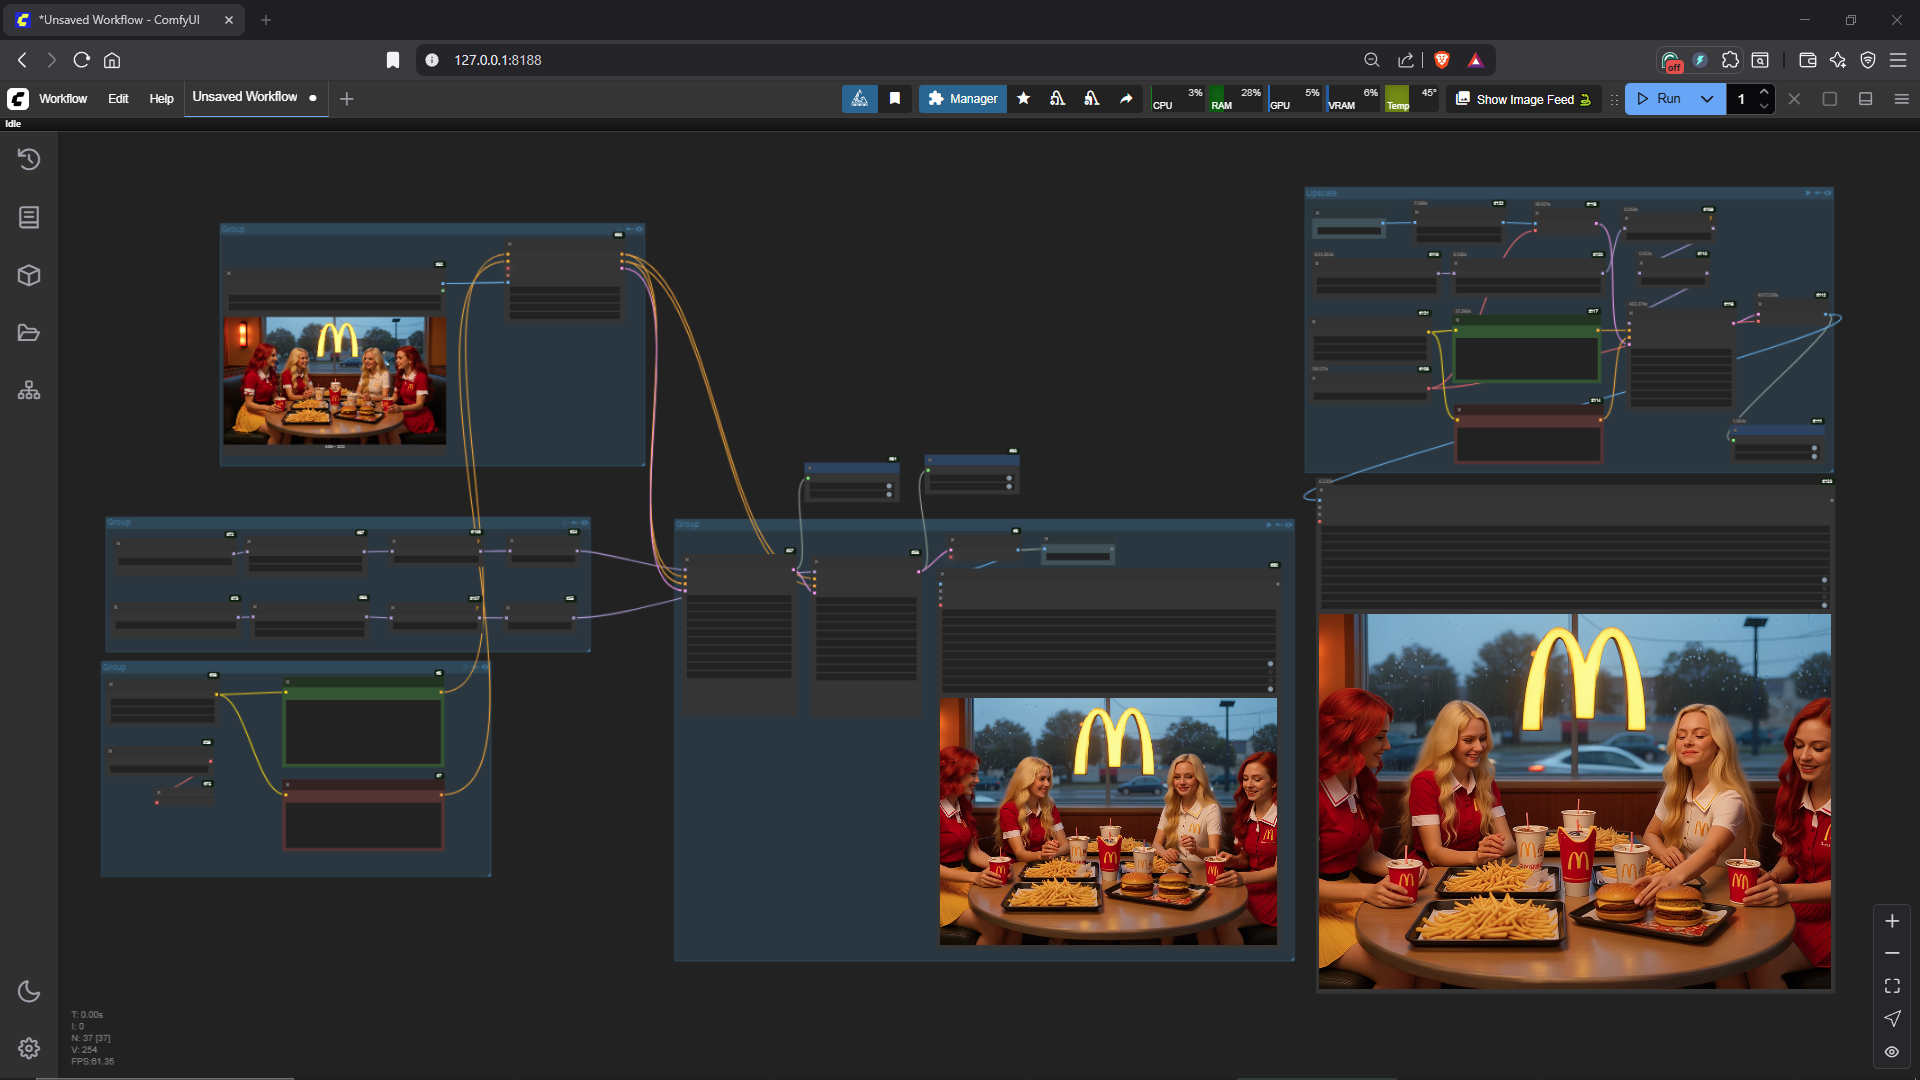Add a new workflow tab
This screenshot has height=1080, width=1920.
[347, 98]
